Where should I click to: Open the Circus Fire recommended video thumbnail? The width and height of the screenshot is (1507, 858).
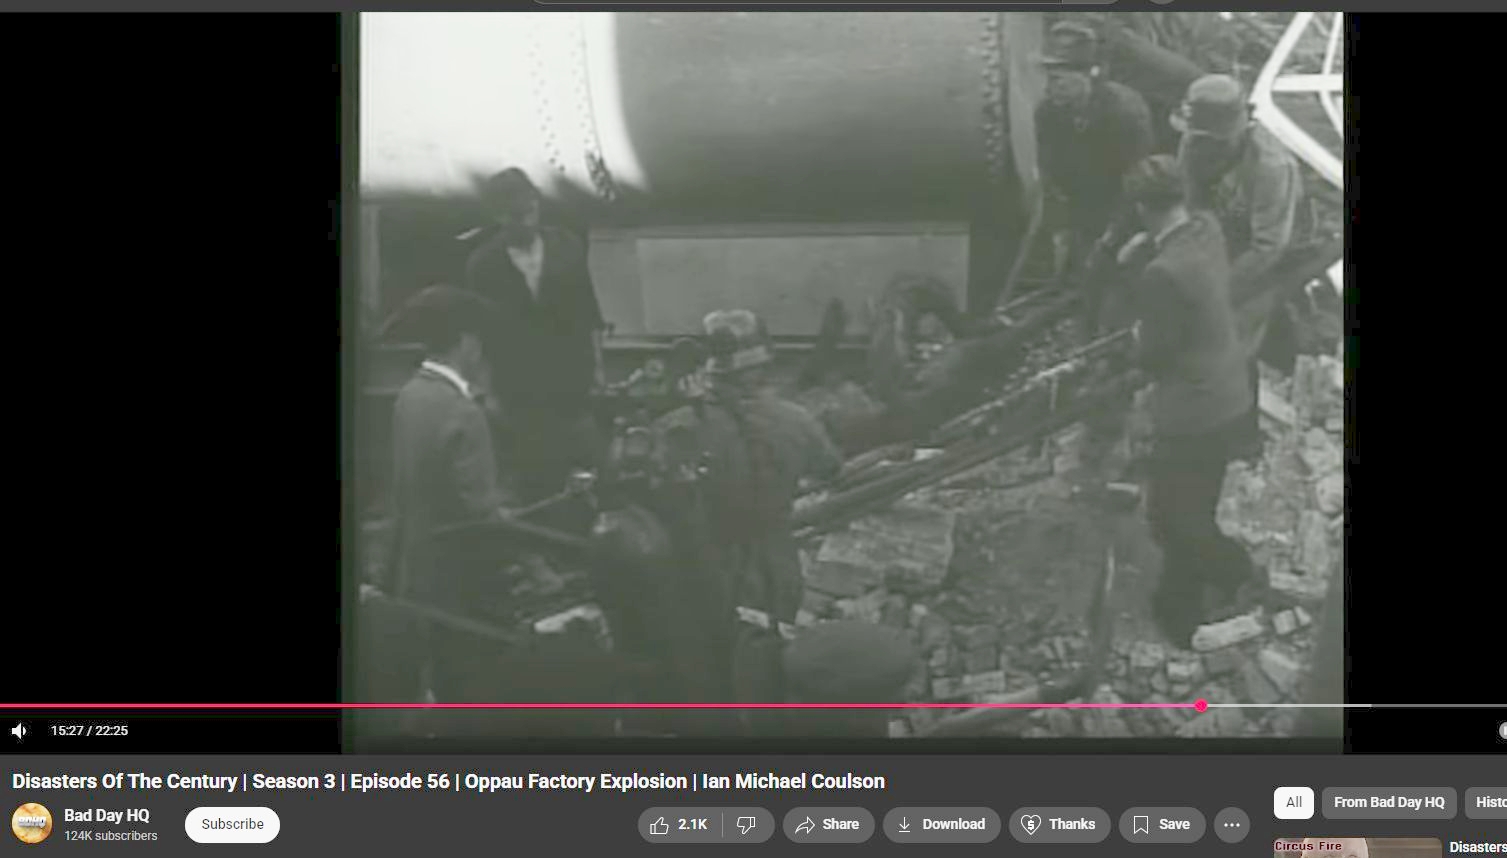(x=1357, y=848)
